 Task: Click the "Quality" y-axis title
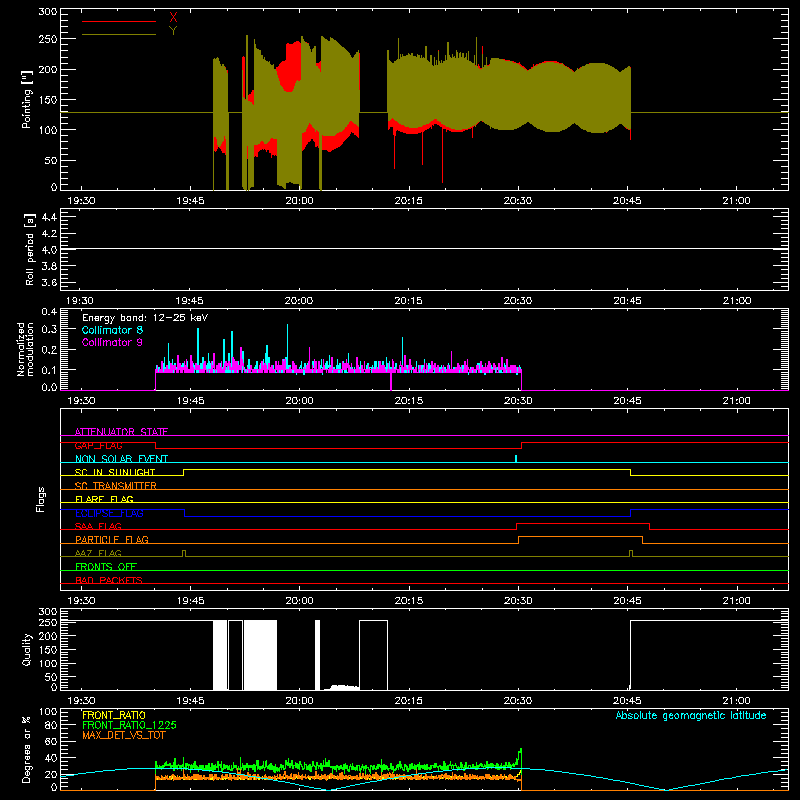[x=27, y=649]
